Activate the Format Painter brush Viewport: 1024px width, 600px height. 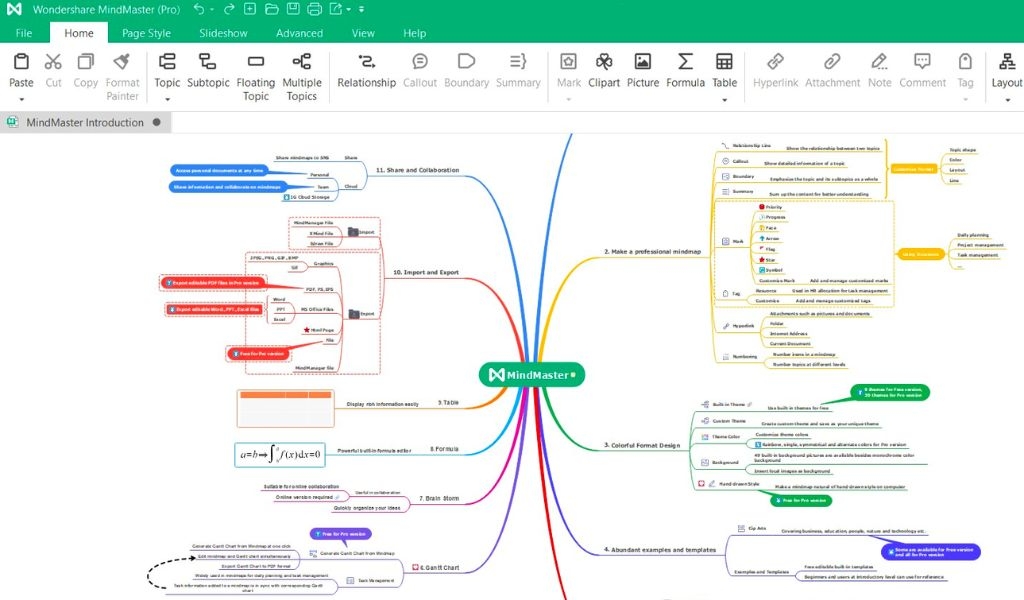(x=121, y=62)
